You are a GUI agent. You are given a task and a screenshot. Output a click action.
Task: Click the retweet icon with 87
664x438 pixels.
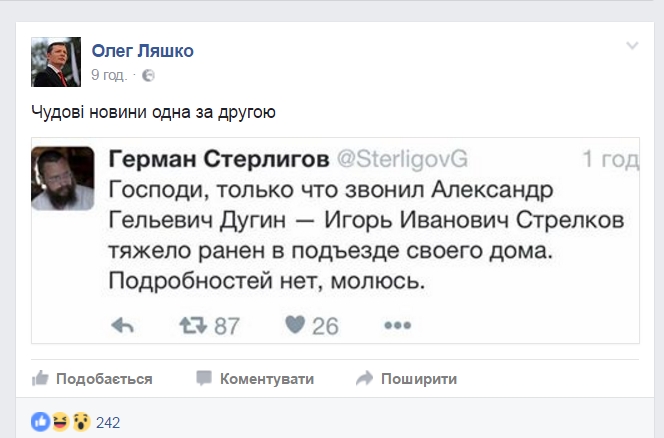[192, 325]
